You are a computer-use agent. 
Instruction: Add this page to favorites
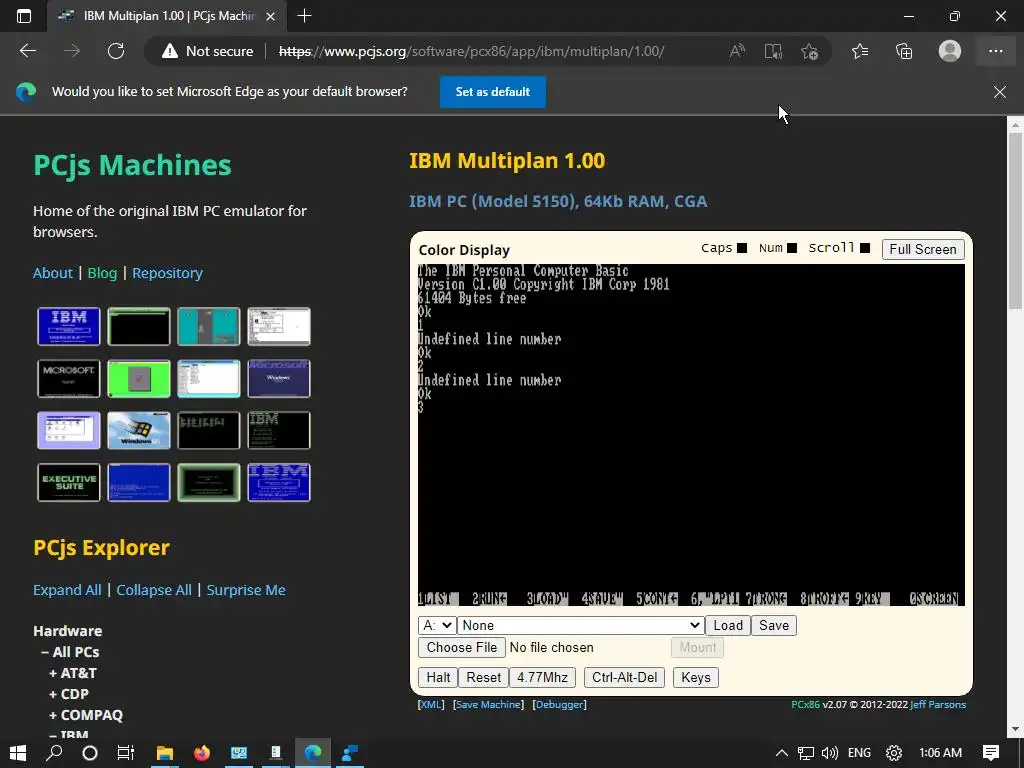810,51
